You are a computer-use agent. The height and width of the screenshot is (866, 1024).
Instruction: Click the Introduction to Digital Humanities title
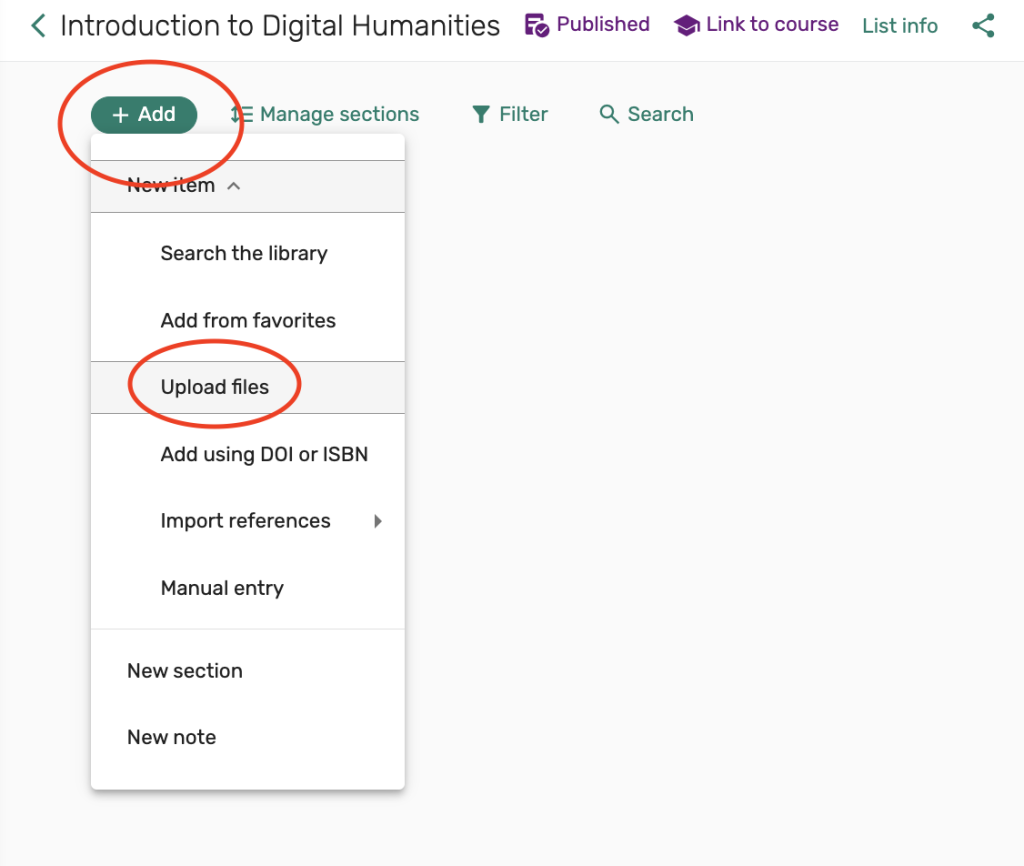pos(280,26)
